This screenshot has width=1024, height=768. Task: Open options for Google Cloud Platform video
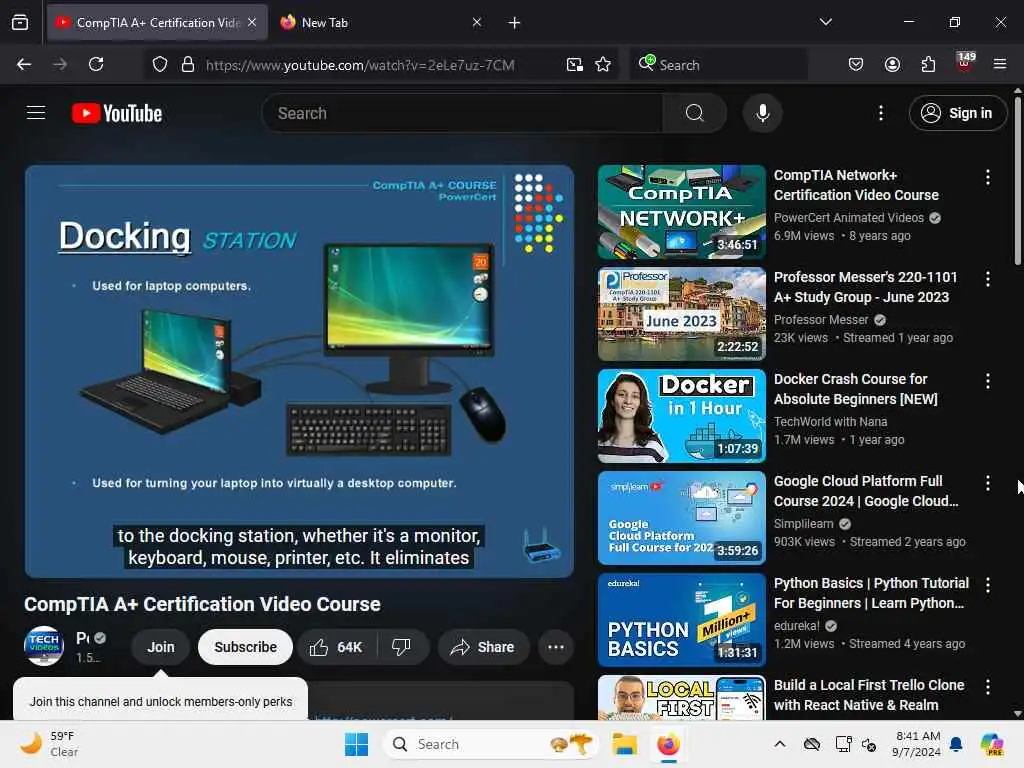pyautogui.click(x=987, y=483)
